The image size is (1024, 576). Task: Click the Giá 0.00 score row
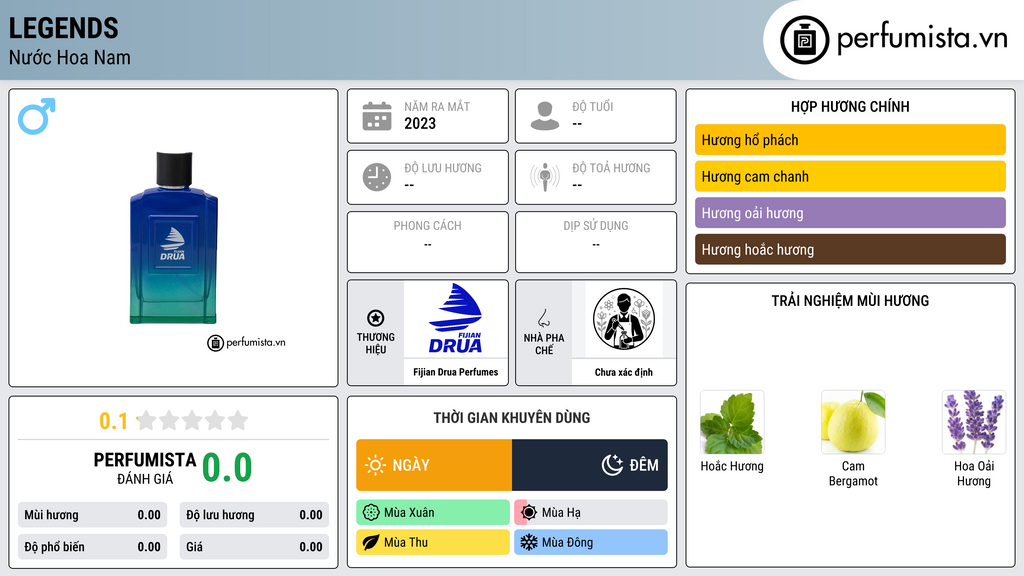tap(254, 547)
